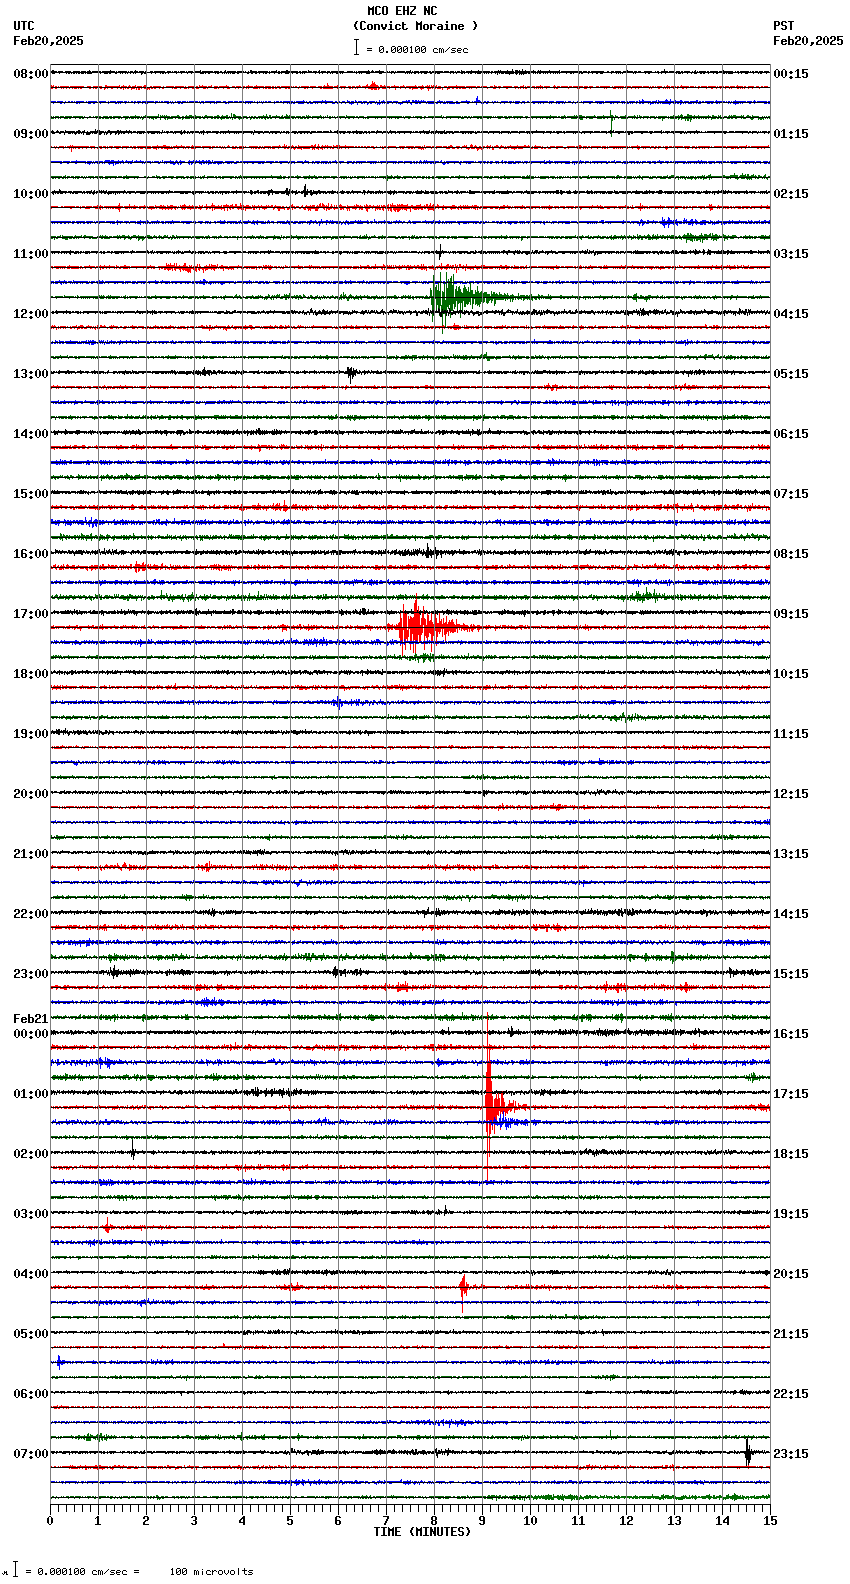Click the '04:00' UTC time label

click(x=30, y=1274)
